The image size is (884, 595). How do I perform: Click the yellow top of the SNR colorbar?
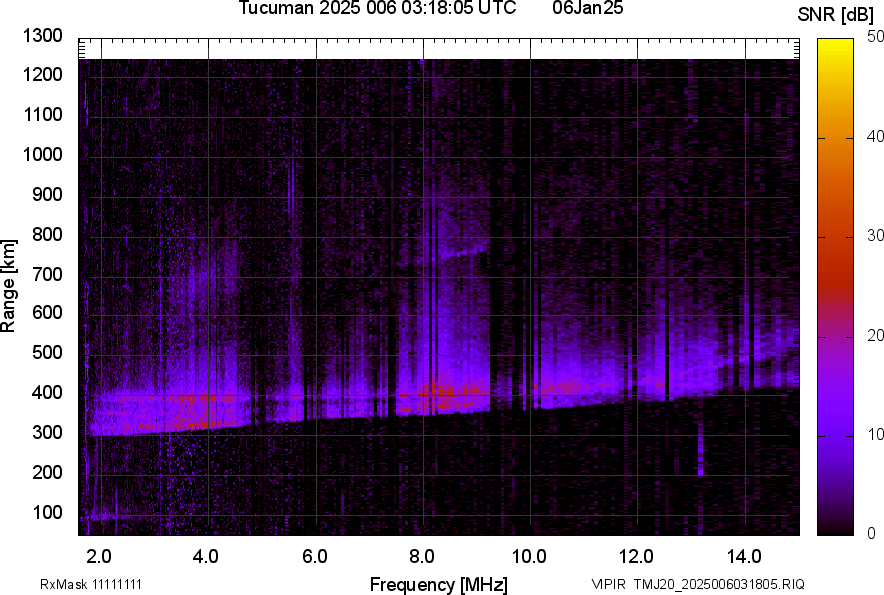coord(835,45)
